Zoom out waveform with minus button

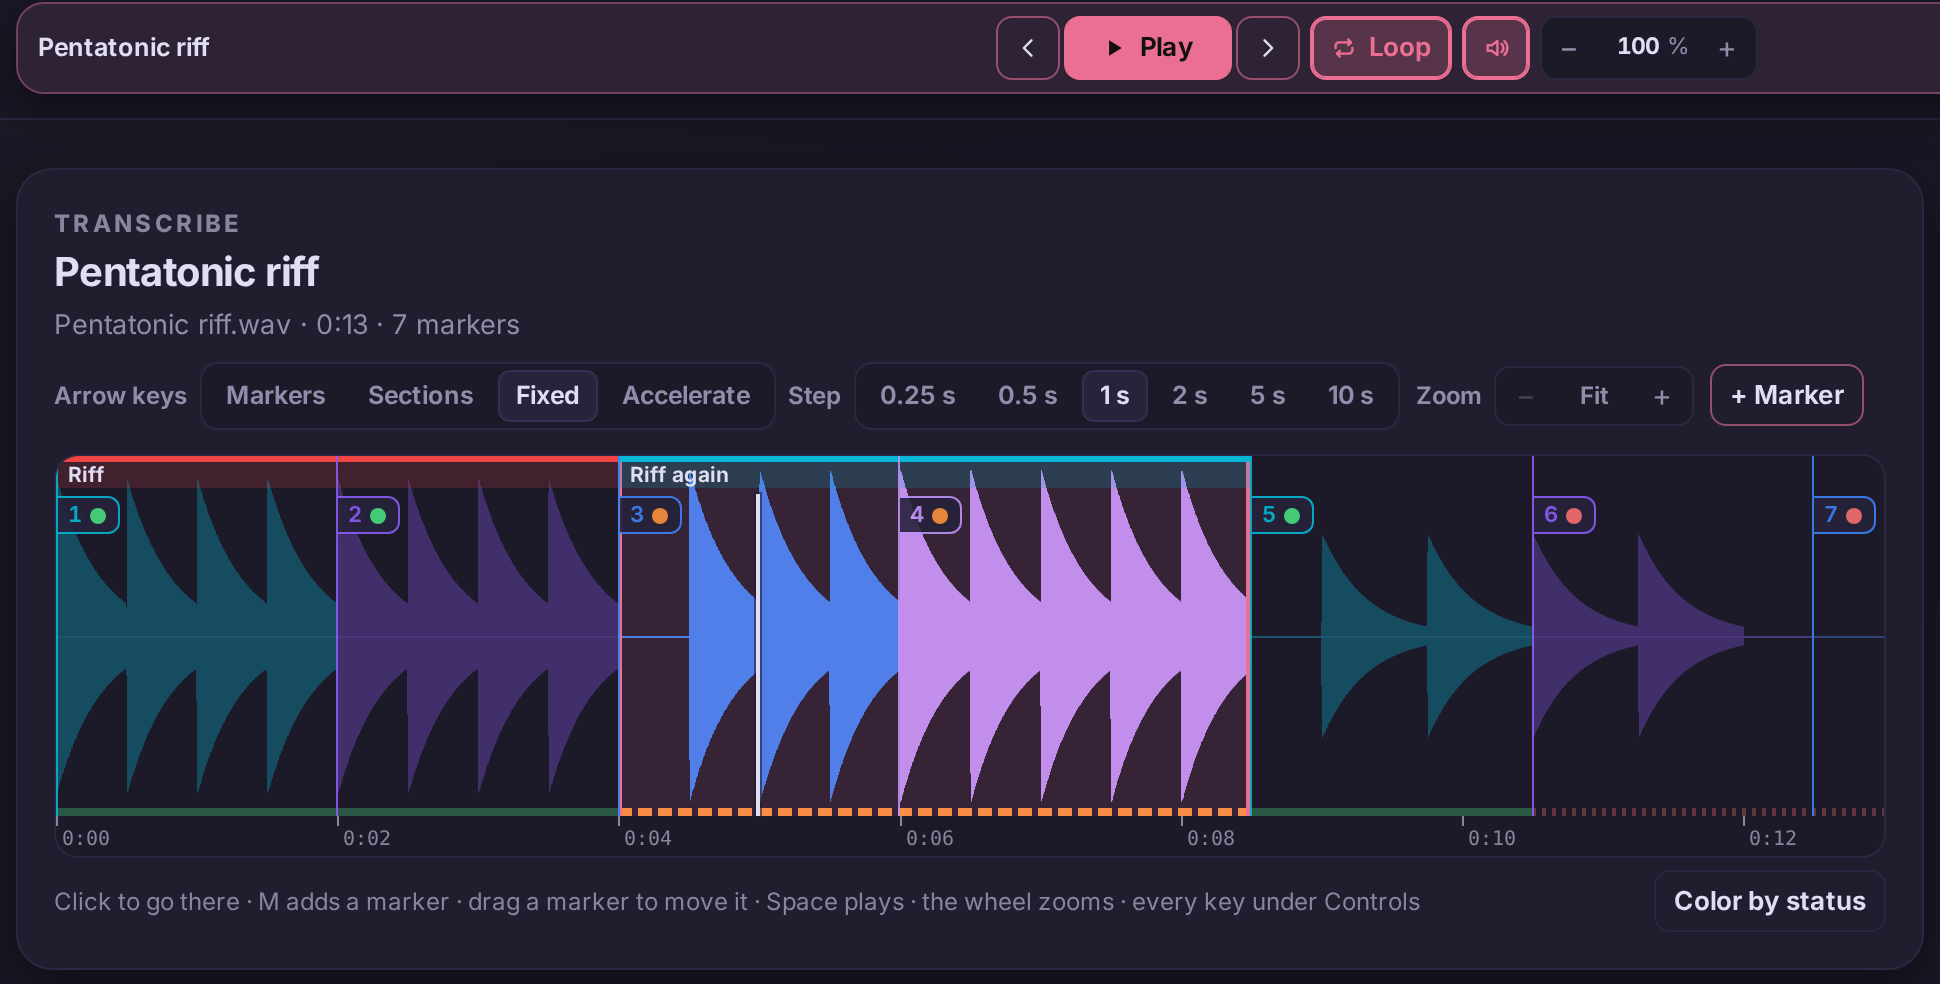tap(1526, 397)
